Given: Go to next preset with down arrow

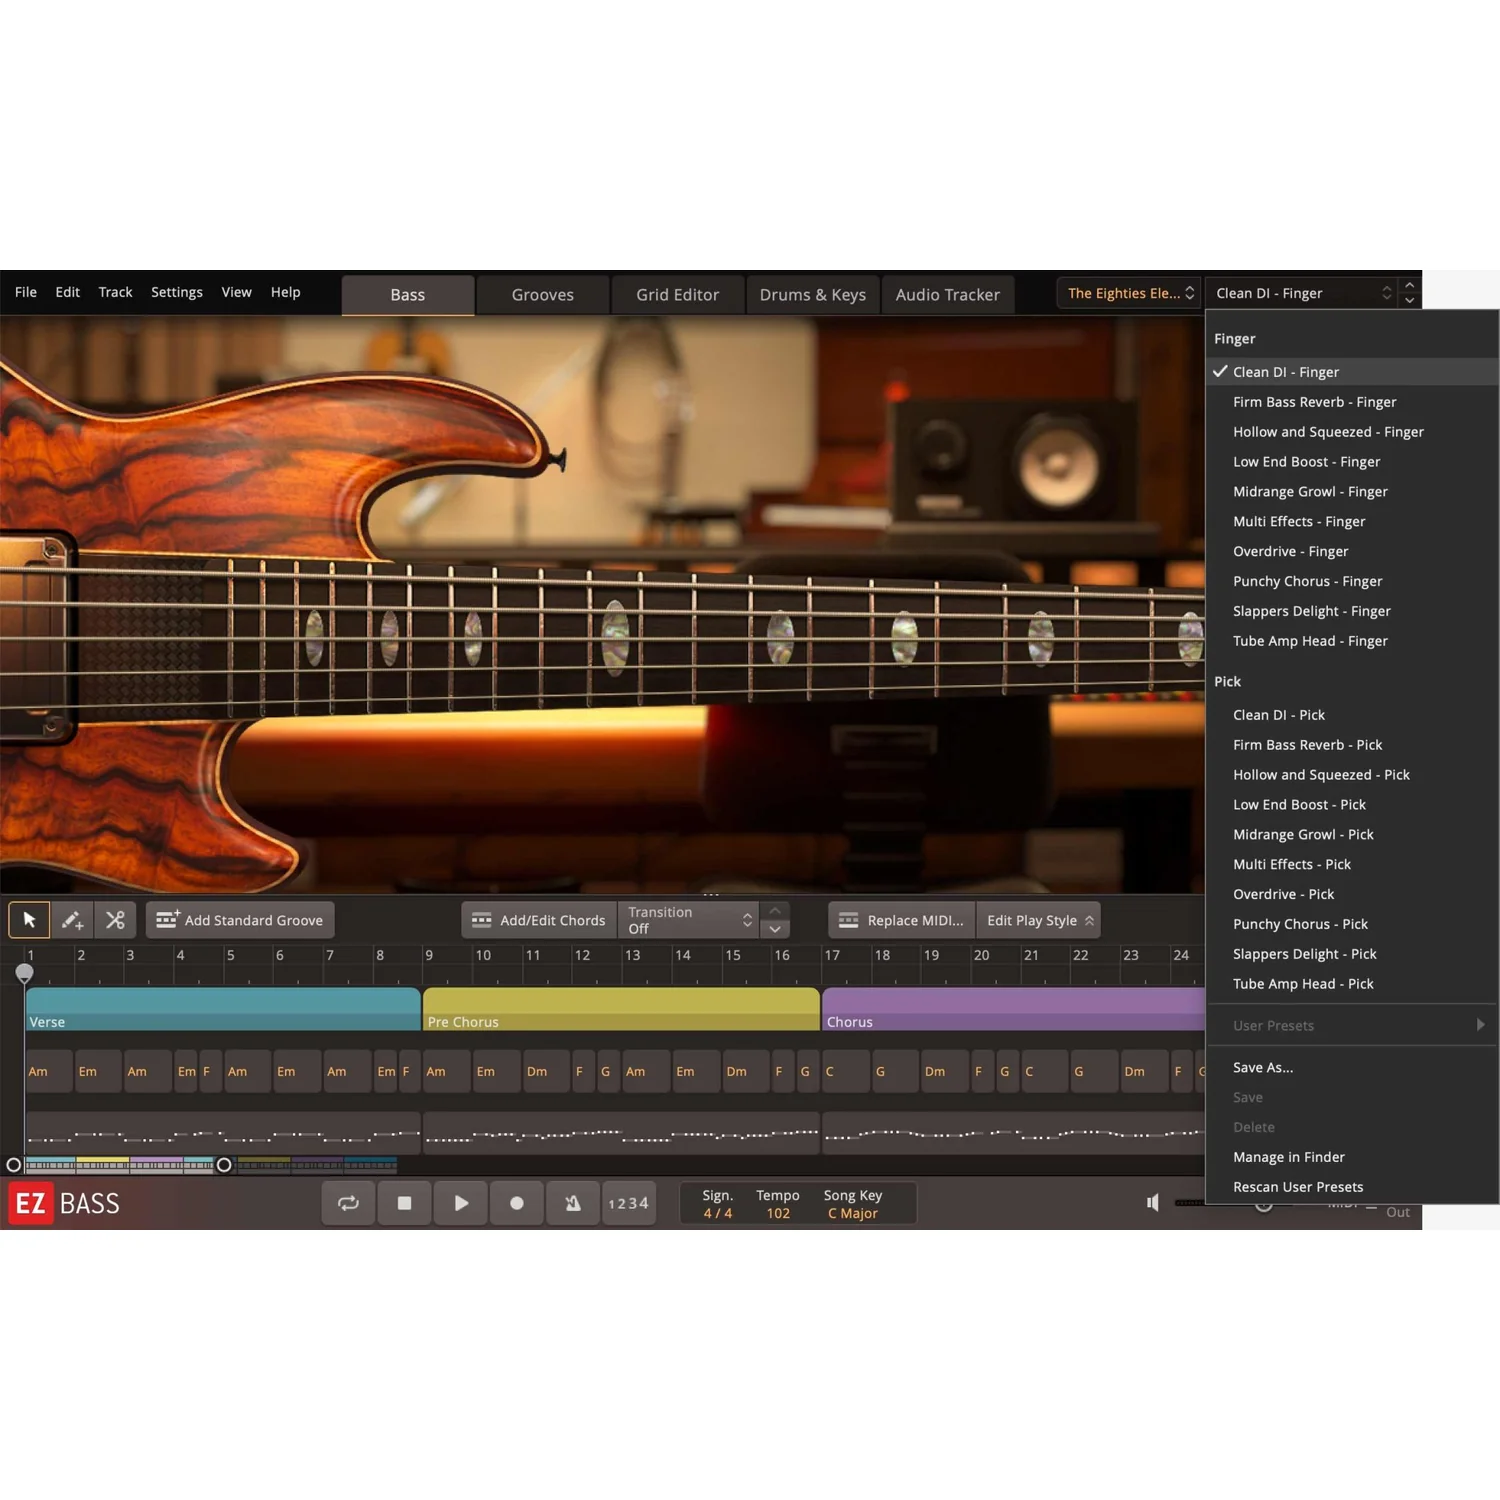Looking at the screenshot, I should click(x=1410, y=301).
